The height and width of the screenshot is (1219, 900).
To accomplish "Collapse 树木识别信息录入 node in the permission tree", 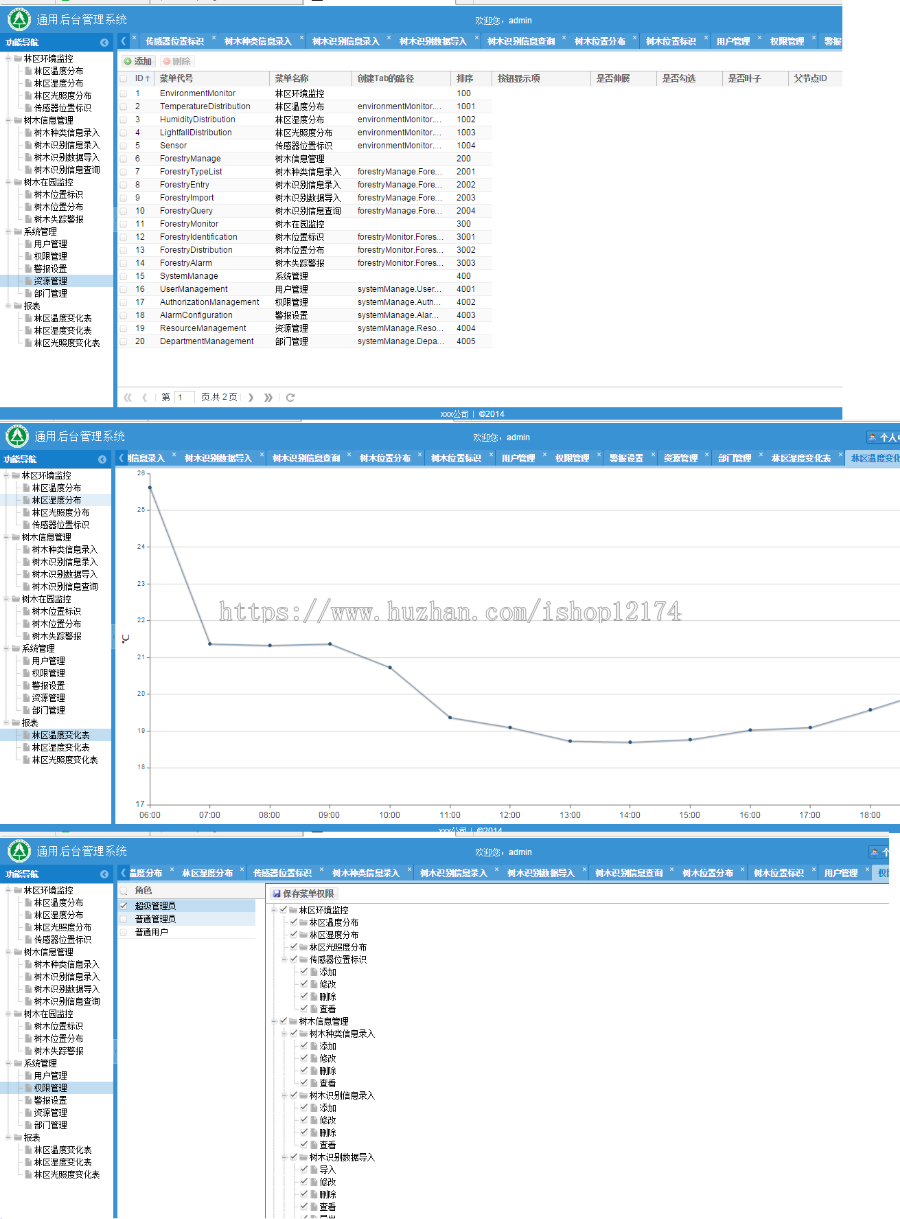I will 284,1096.
